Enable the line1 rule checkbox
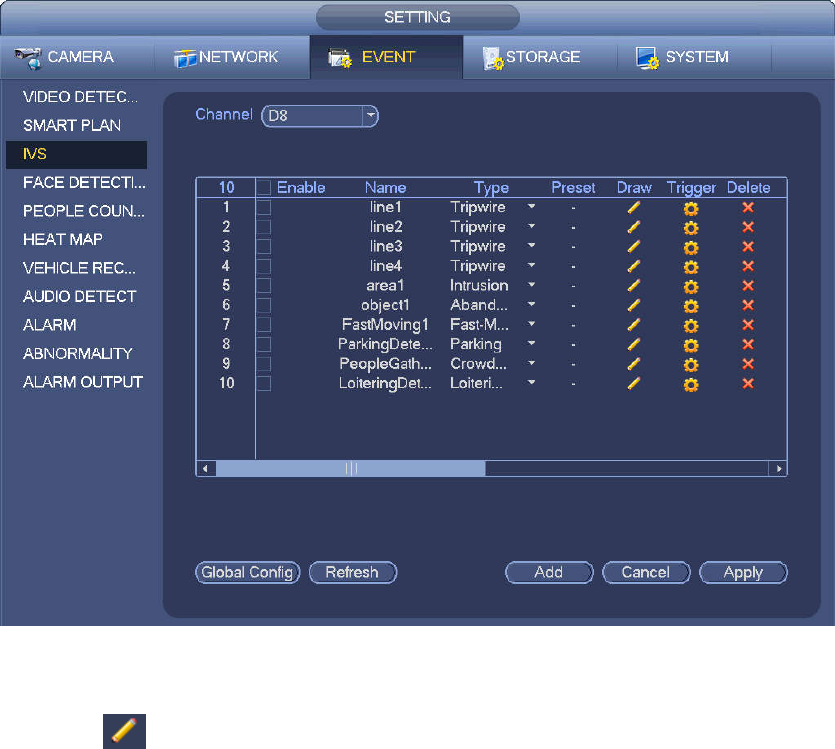Image resolution: width=835 pixels, height=749 pixels. point(264,208)
